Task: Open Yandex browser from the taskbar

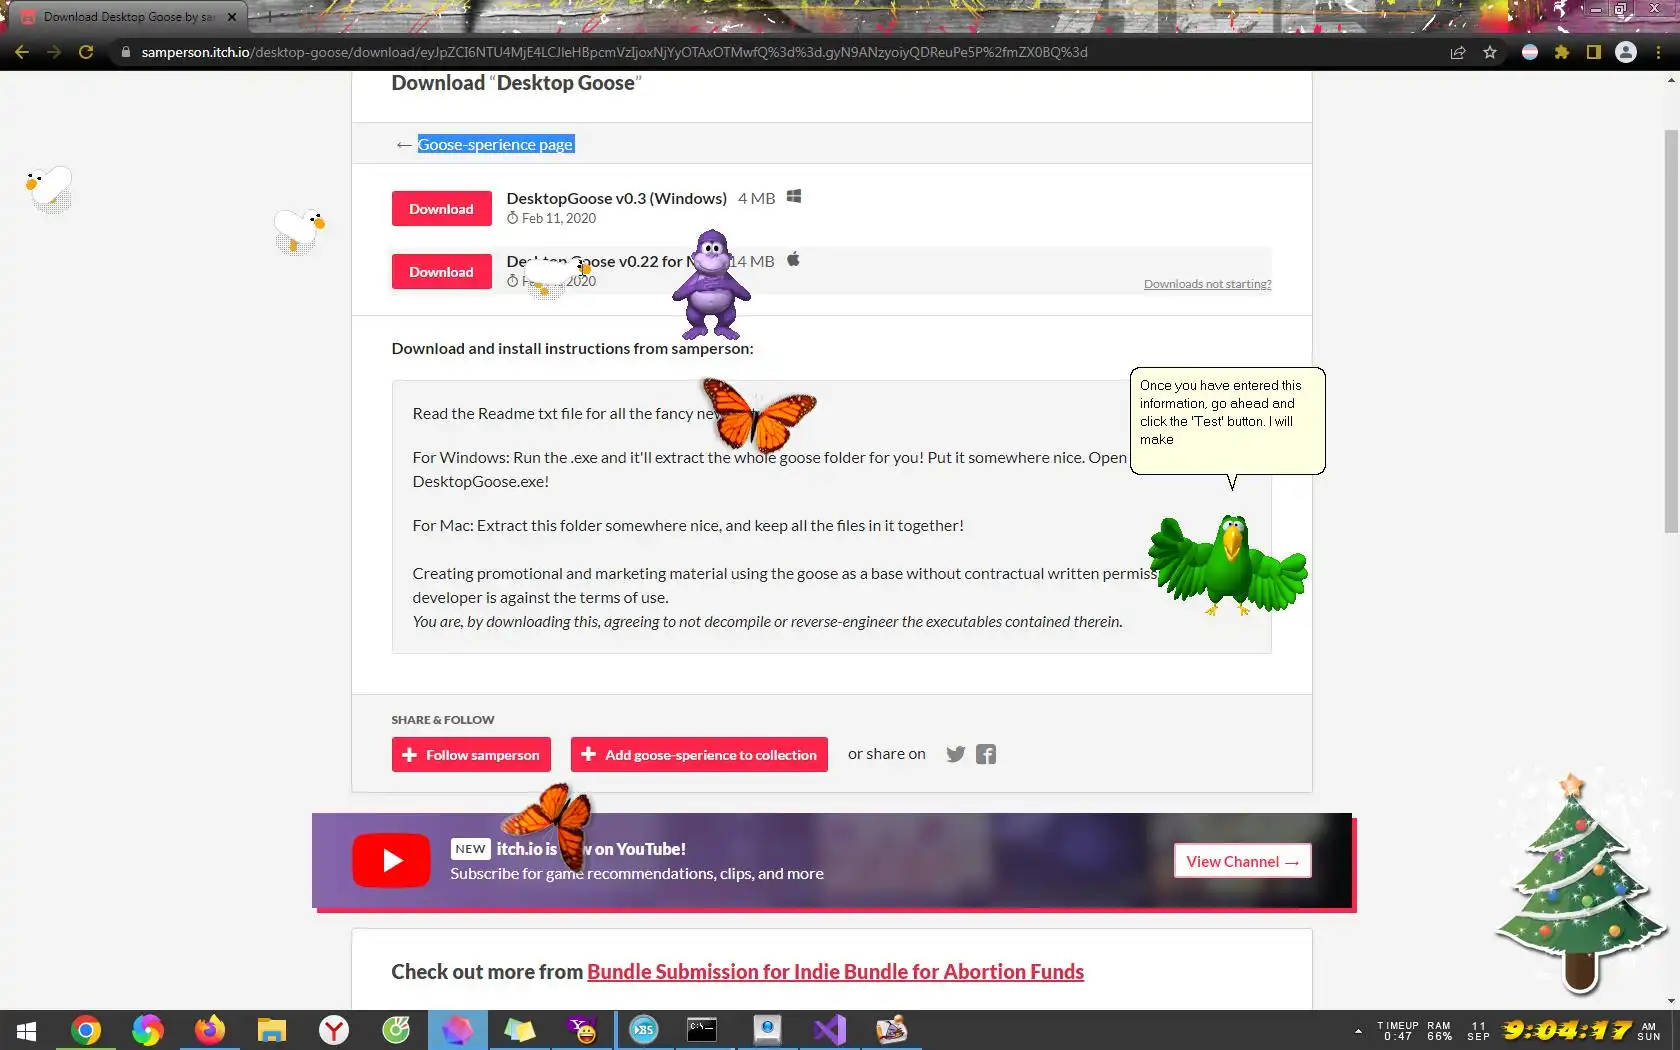Action: click(334, 1030)
